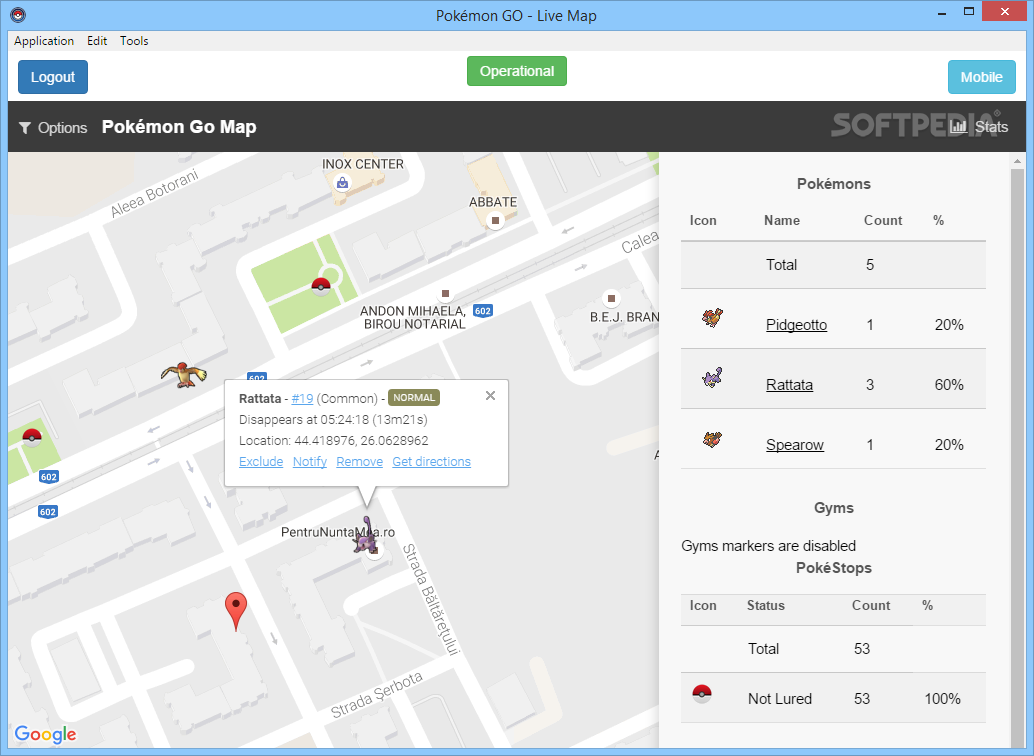
Task: Click the NORMAL type badge
Action: pyautogui.click(x=414, y=398)
